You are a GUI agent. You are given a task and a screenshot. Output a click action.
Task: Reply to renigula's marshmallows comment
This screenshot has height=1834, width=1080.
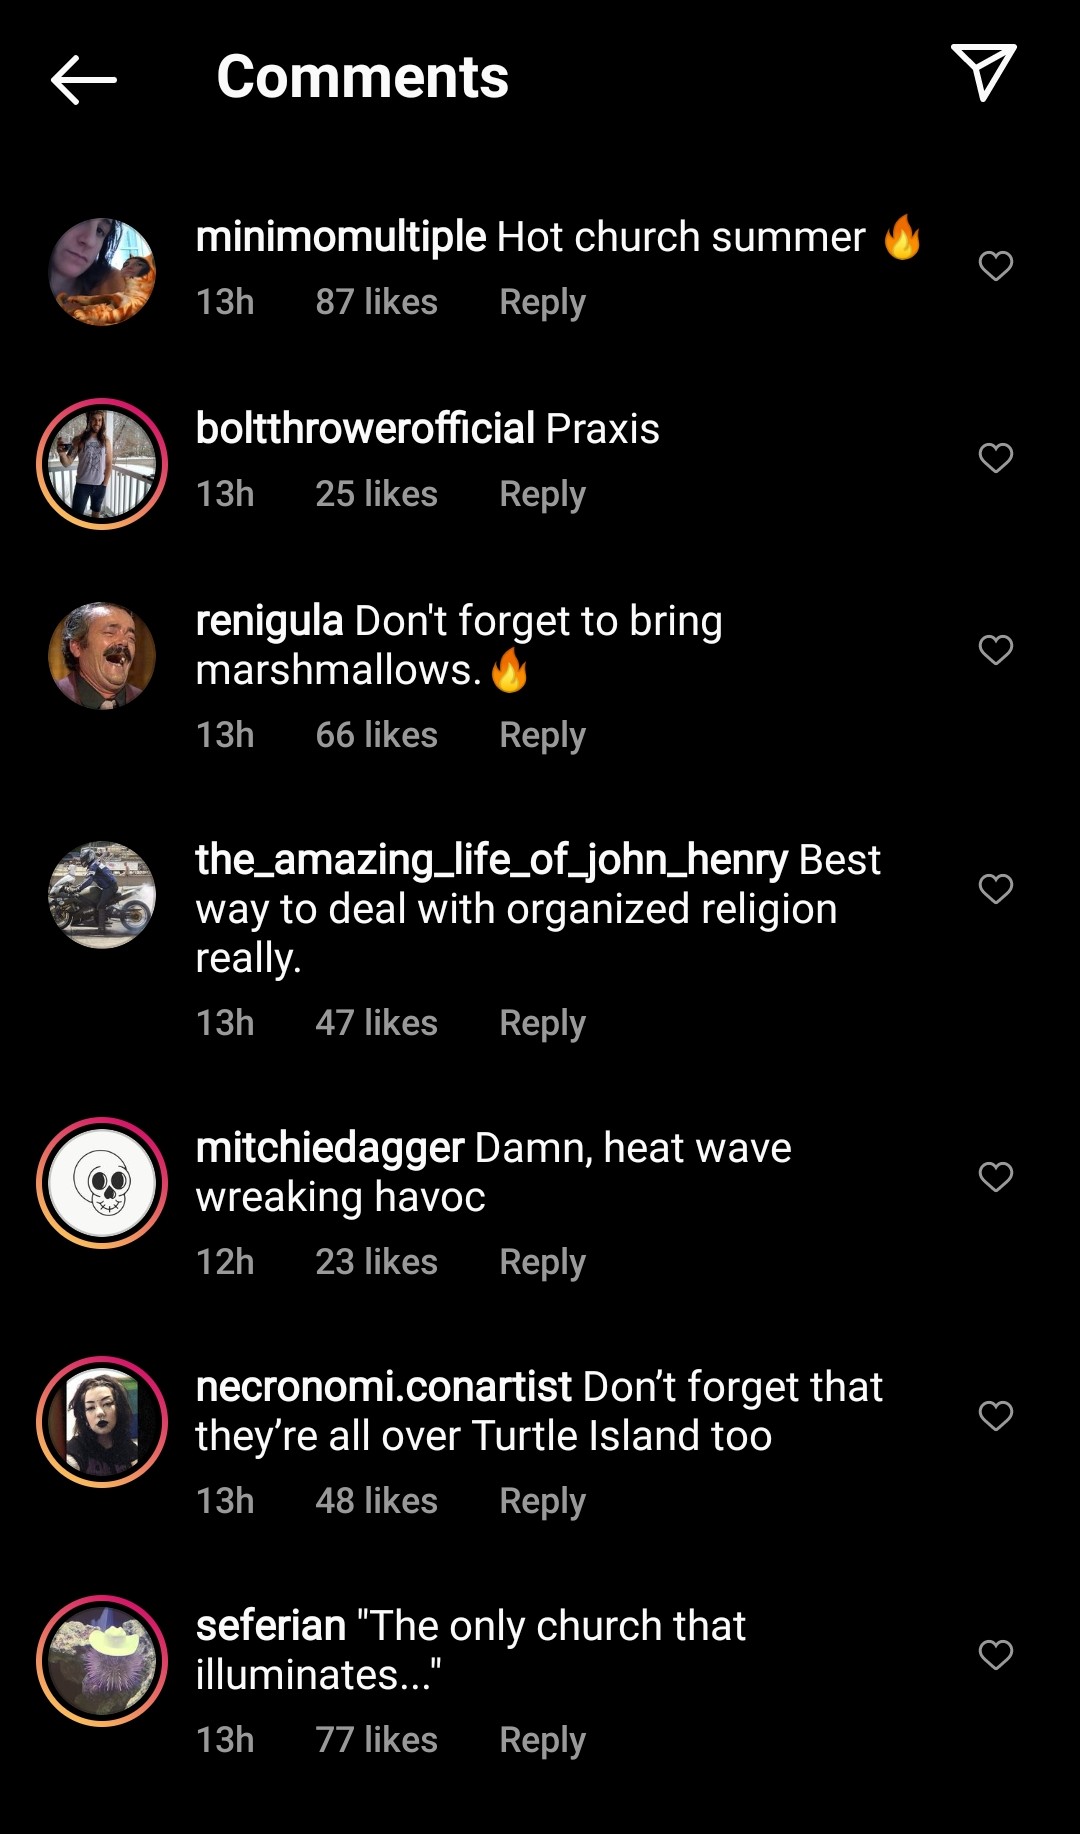[542, 735]
